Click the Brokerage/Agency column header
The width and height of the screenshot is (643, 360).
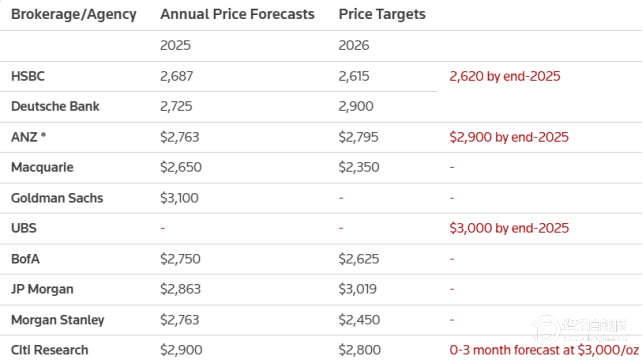pos(74,14)
